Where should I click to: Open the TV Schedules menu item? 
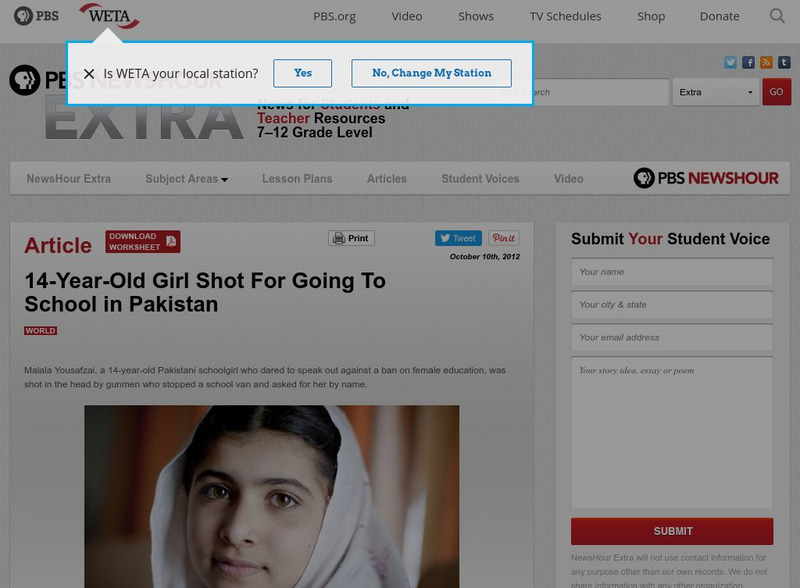tap(565, 16)
